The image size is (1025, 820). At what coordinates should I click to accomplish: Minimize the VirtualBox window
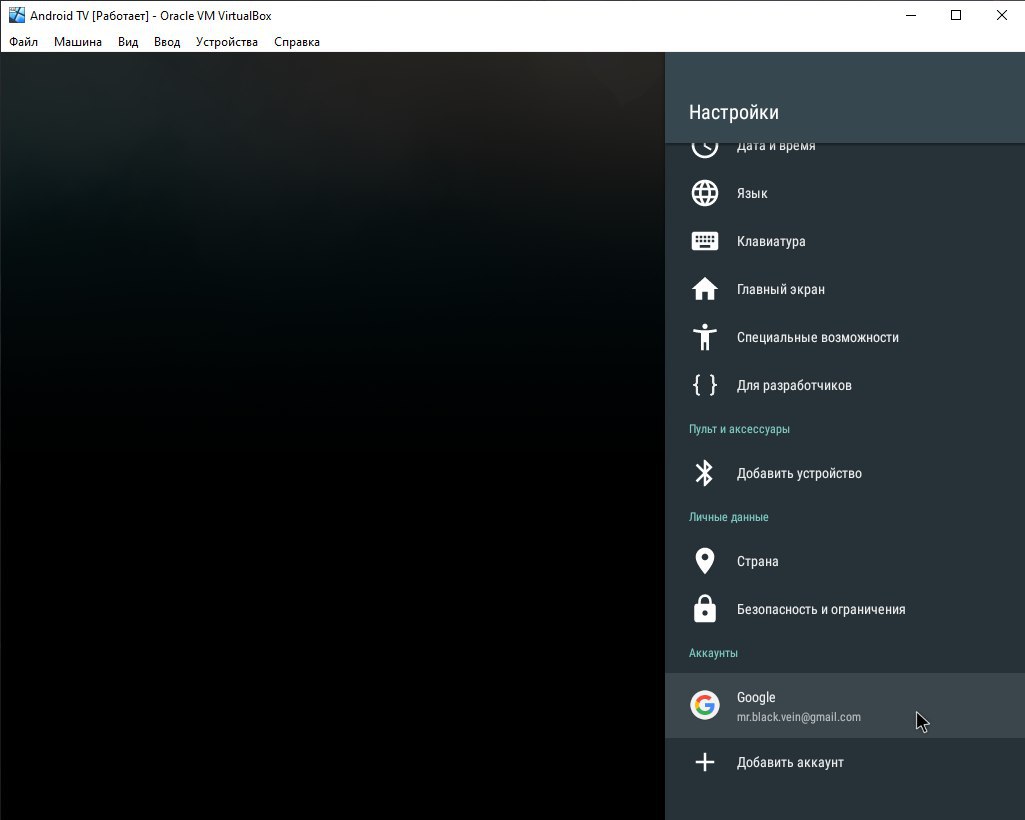pyautogui.click(x=911, y=15)
